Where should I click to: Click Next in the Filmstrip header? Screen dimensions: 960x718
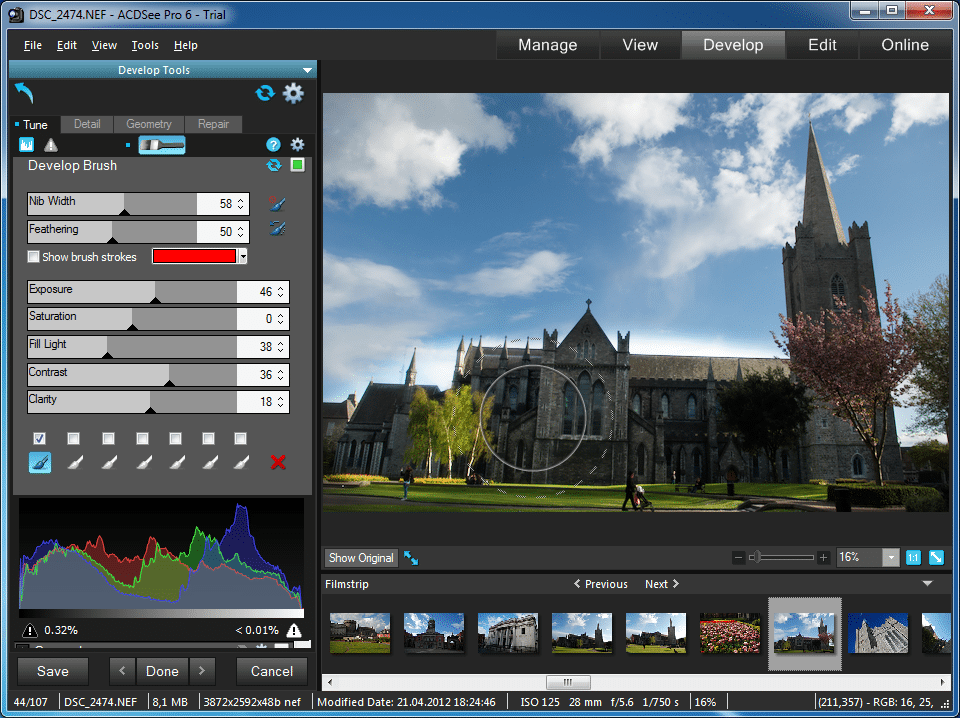pyautogui.click(x=662, y=584)
